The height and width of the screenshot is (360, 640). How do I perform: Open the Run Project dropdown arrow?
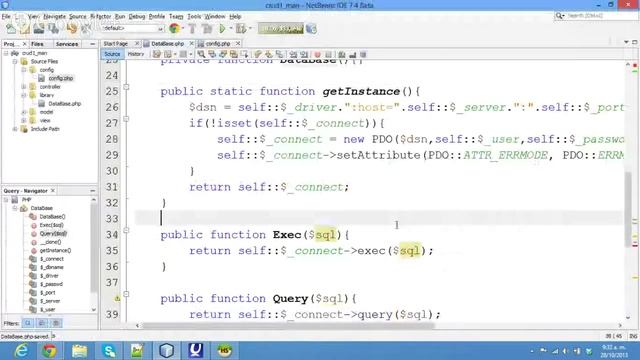pyautogui.click(x=231, y=29)
